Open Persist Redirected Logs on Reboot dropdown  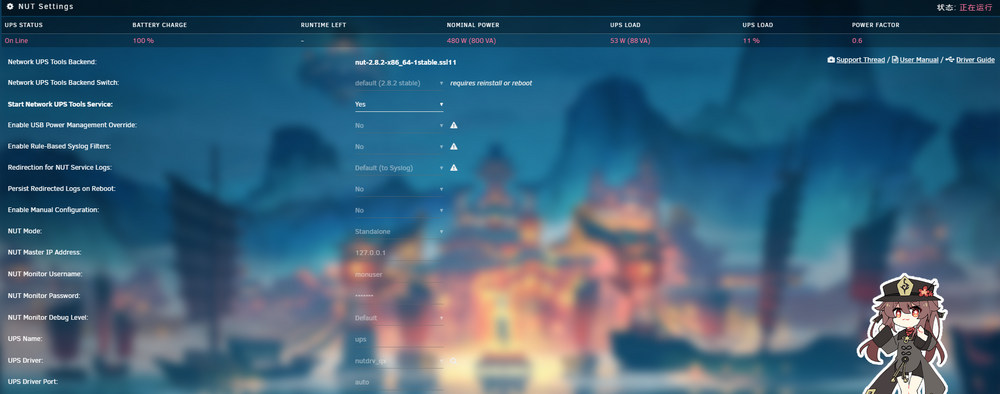pos(399,189)
